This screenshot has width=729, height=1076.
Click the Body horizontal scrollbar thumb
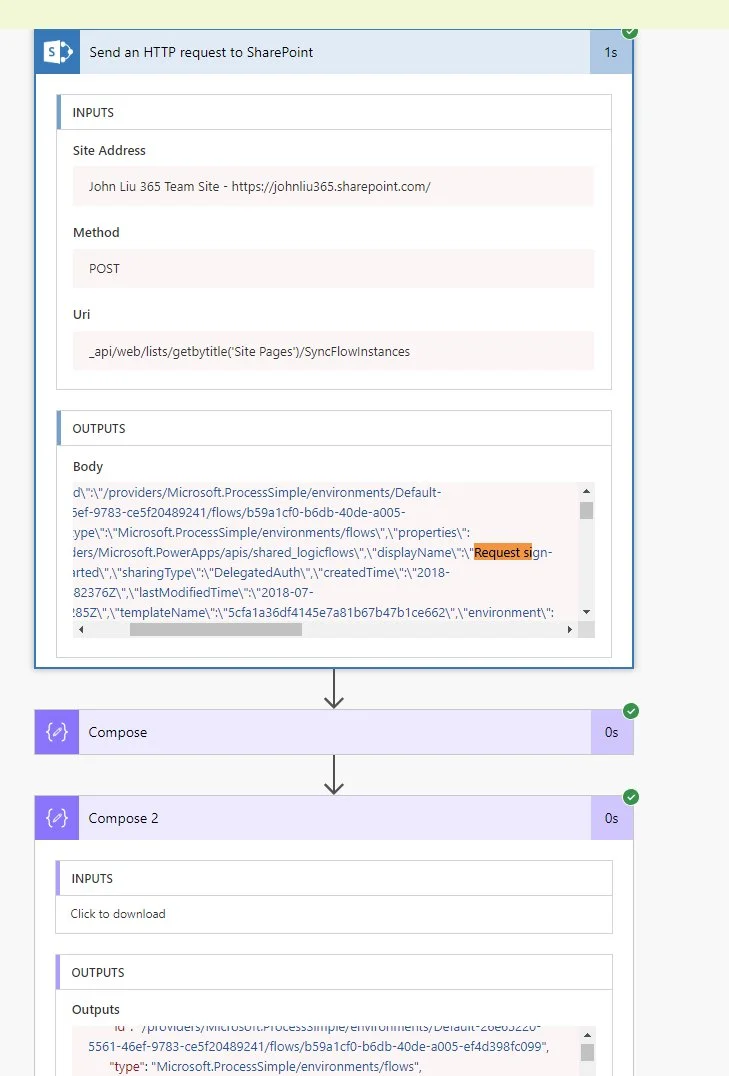[x=215, y=630]
